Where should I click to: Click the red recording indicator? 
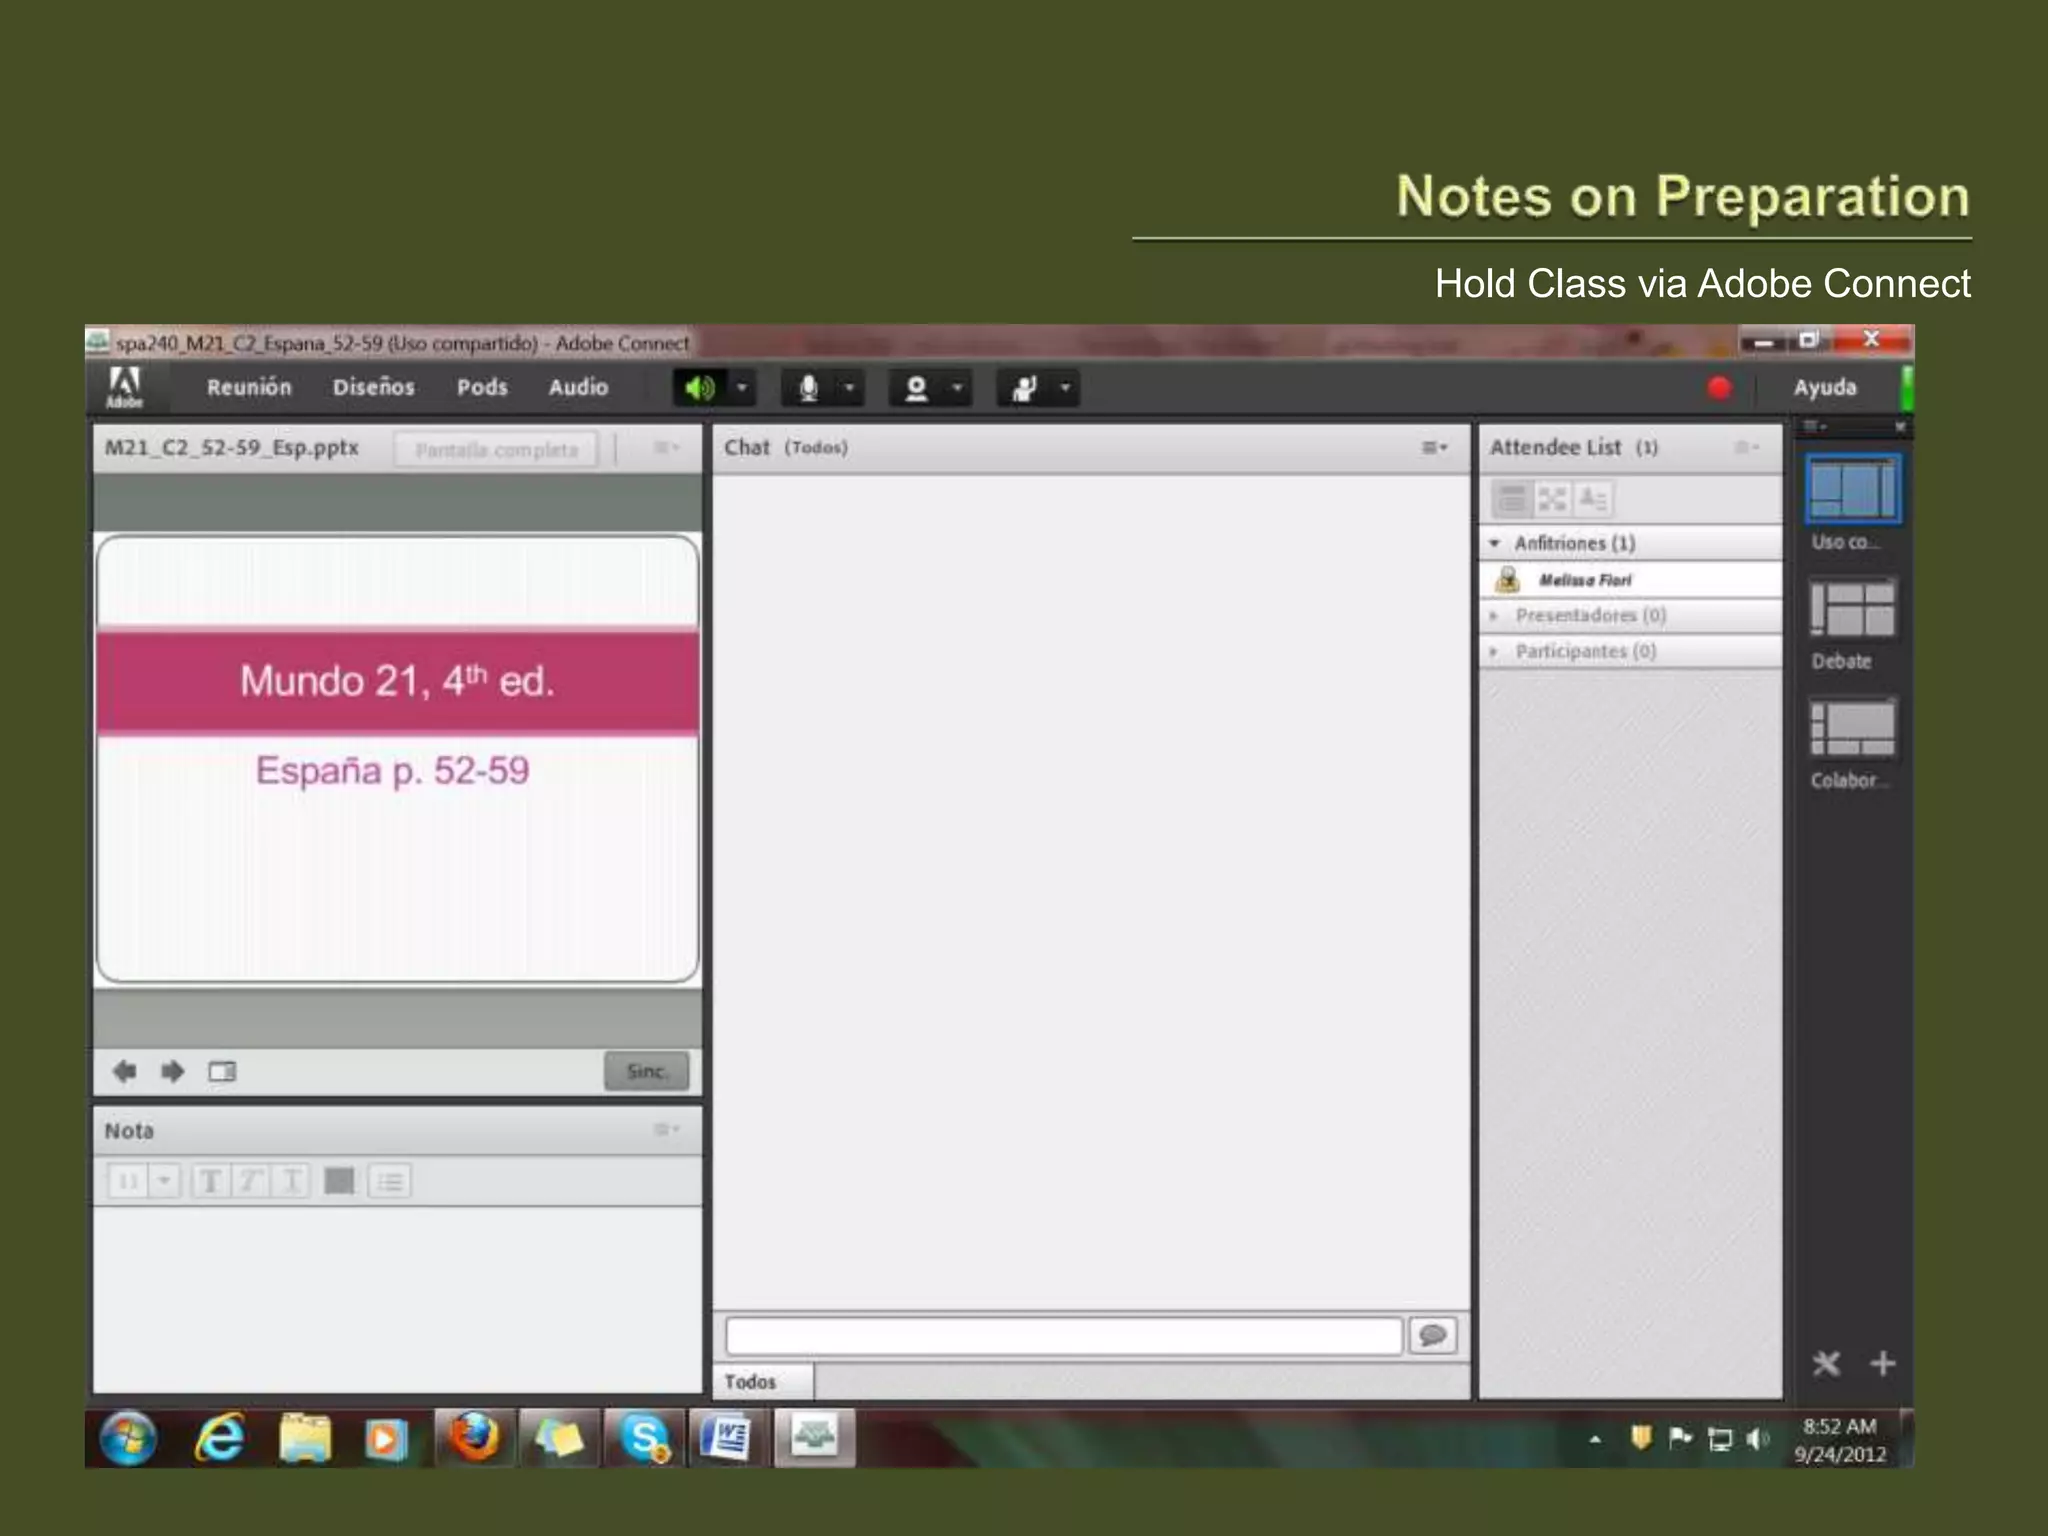[x=1719, y=388]
